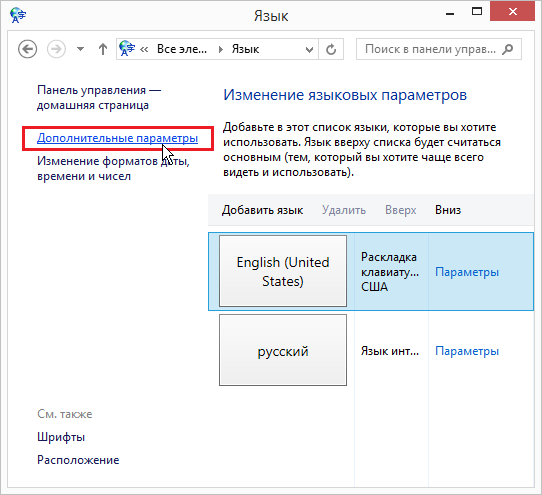This screenshot has width=542, height=495.
Task: Open the "Шрифты" link
Action: 61,437
